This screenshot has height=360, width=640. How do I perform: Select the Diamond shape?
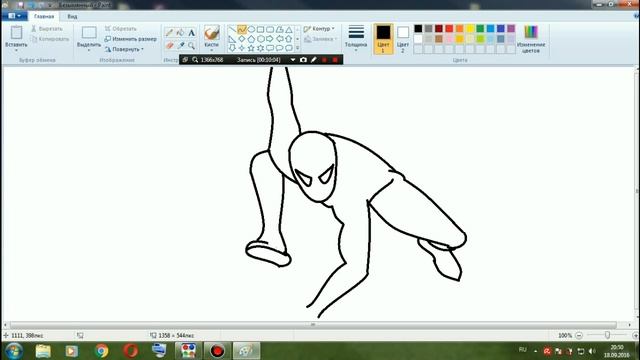point(242,39)
